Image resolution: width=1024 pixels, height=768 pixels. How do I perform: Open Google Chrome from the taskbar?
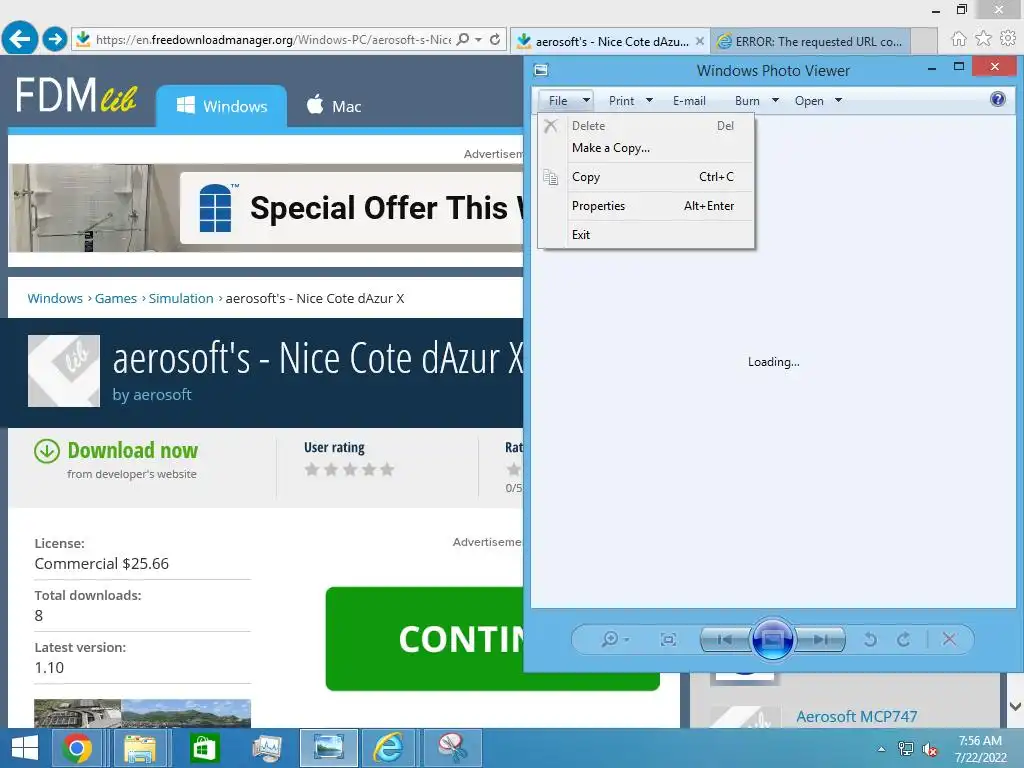coord(77,748)
